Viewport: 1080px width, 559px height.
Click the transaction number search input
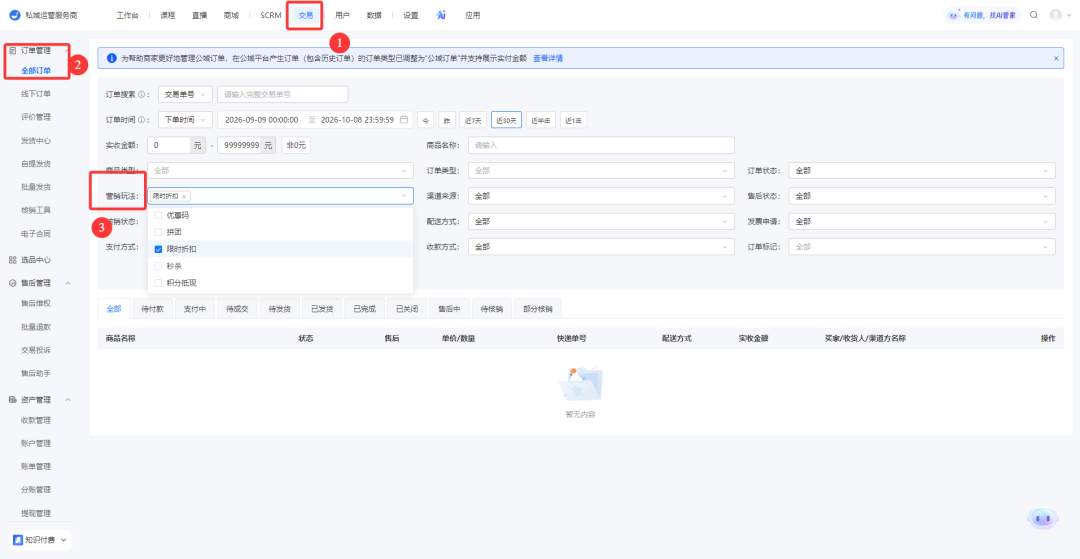[x=282, y=94]
